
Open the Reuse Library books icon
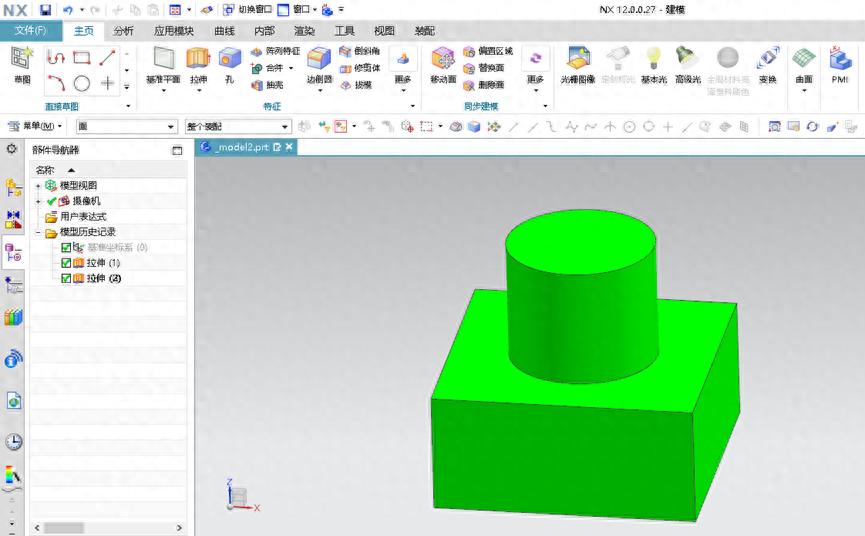click(x=14, y=317)
